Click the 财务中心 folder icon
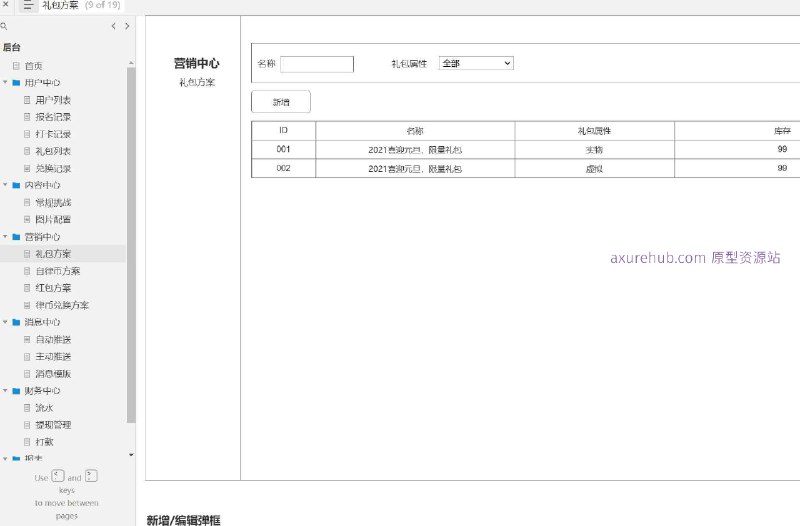Image resolution: width=800 pixels, height=526 pixels. click(x=16, y=391)
